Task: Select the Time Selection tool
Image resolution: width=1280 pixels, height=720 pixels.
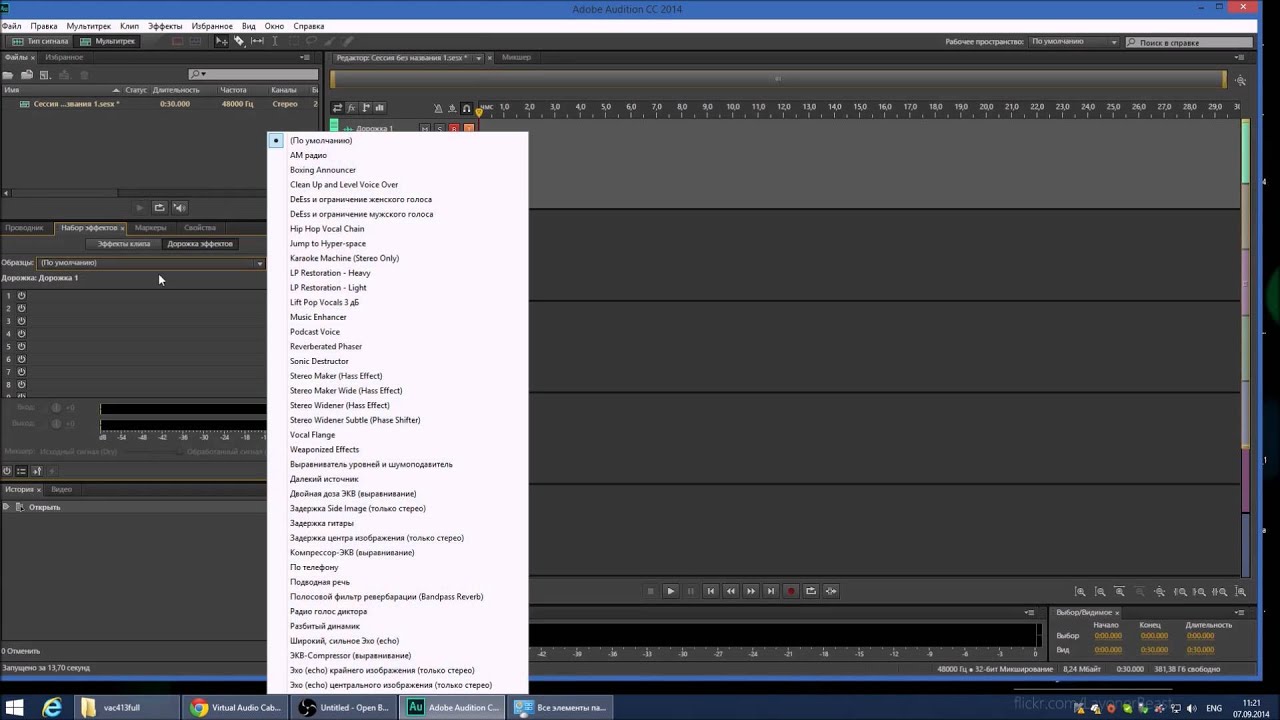Action: pos(274,41)
